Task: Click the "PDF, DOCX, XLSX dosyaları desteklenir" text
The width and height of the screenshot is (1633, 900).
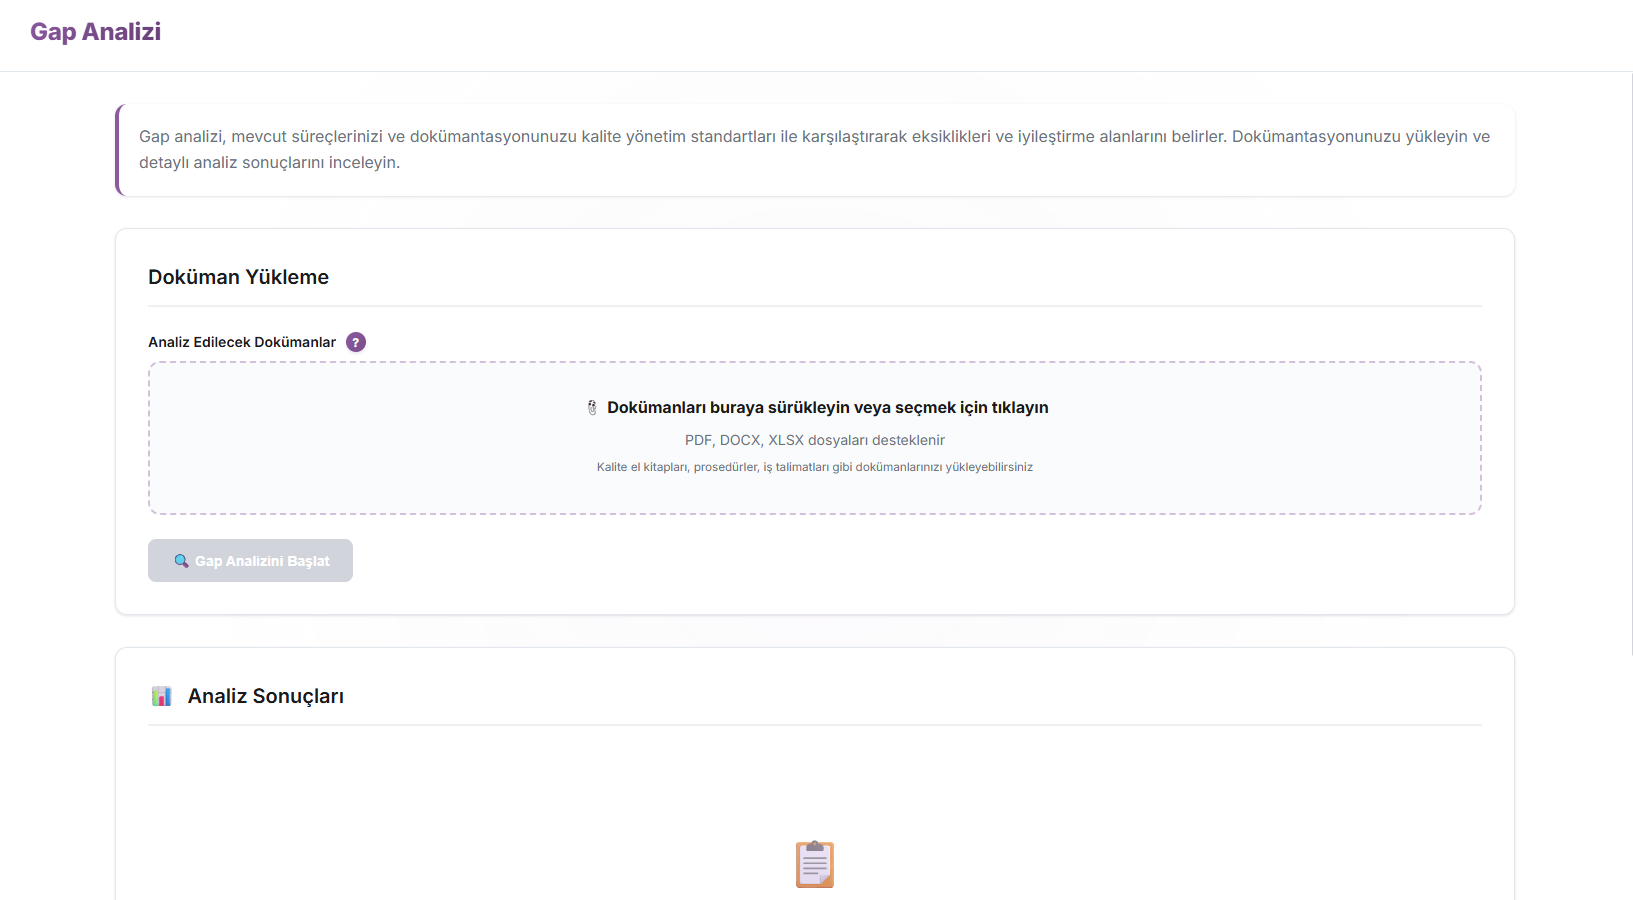Action: coord(814,440)
